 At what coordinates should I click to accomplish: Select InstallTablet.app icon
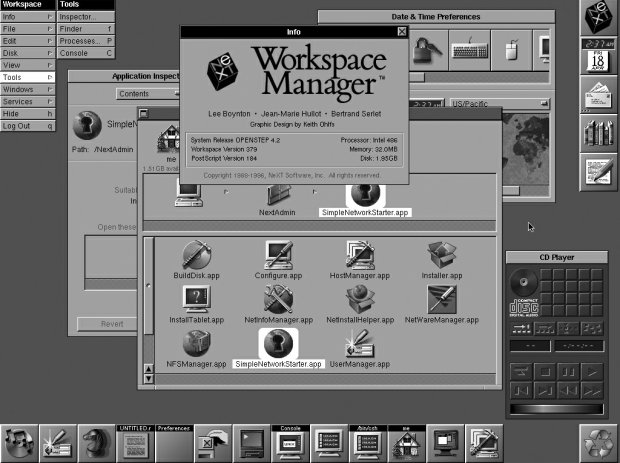(x=197, y=300)
